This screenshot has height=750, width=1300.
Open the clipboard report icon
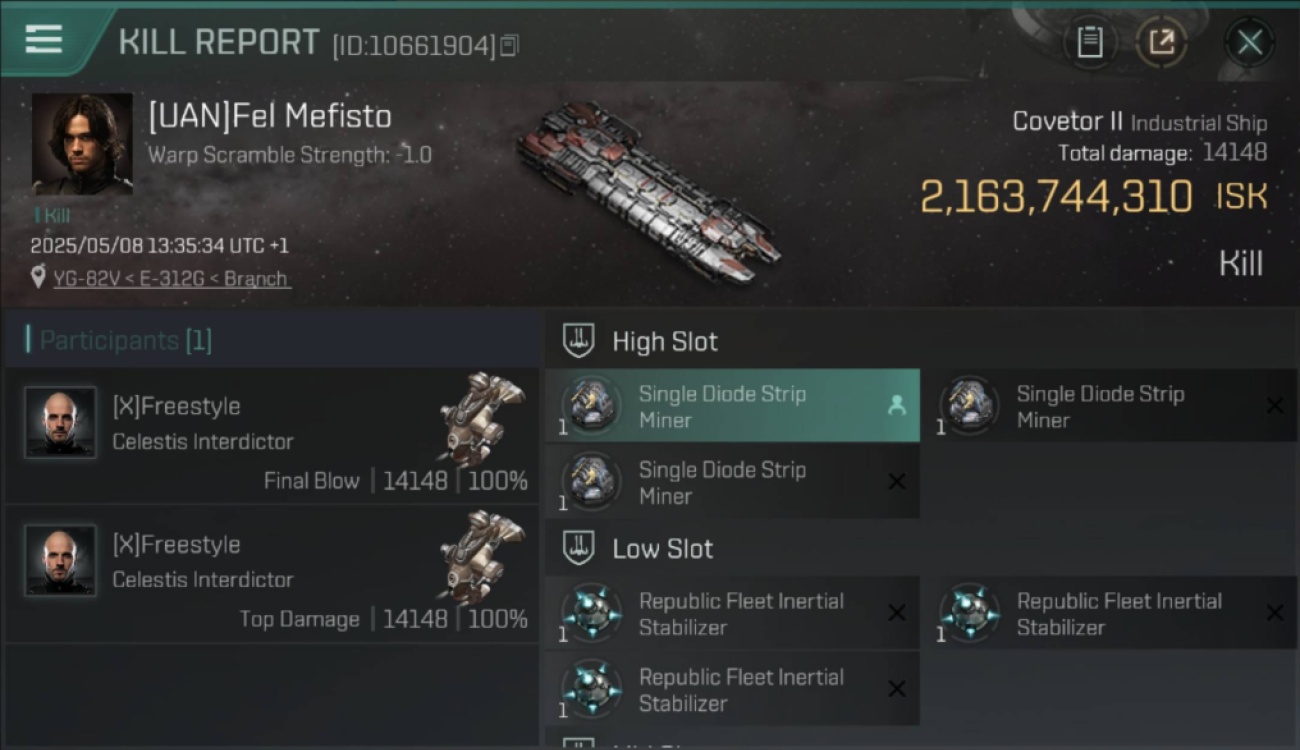pos(1089,42)
